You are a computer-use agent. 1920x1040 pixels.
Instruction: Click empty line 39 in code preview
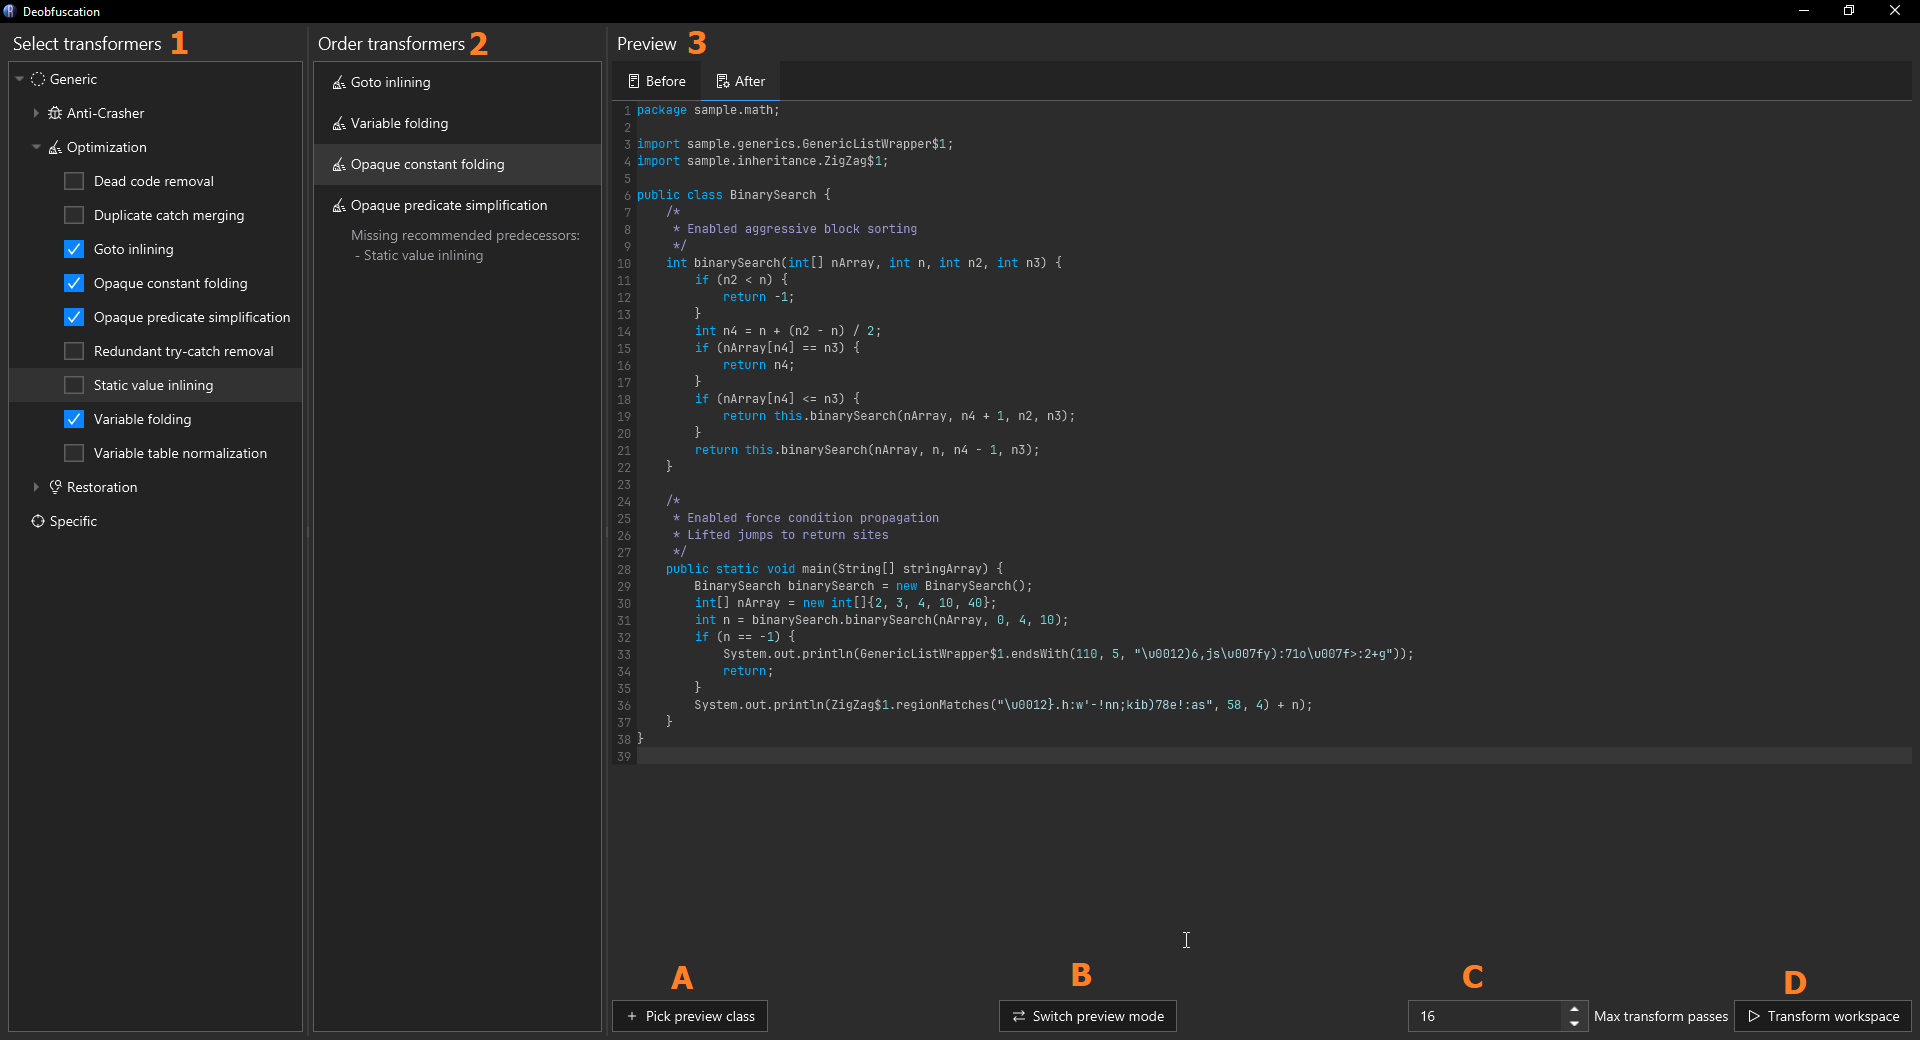pos(1274,756)
